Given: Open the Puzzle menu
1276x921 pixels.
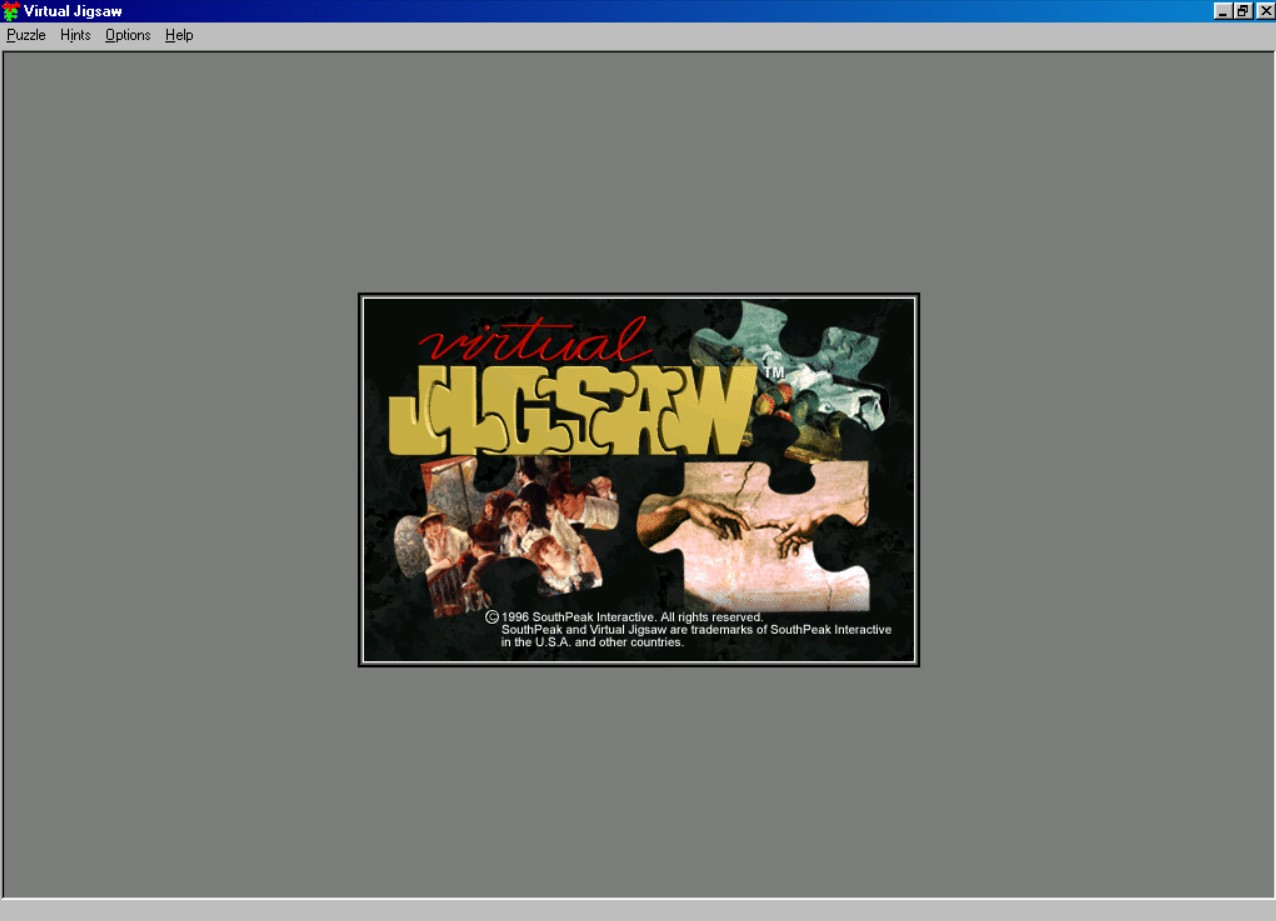Looking at the screenshot, I should pos(26,35).
